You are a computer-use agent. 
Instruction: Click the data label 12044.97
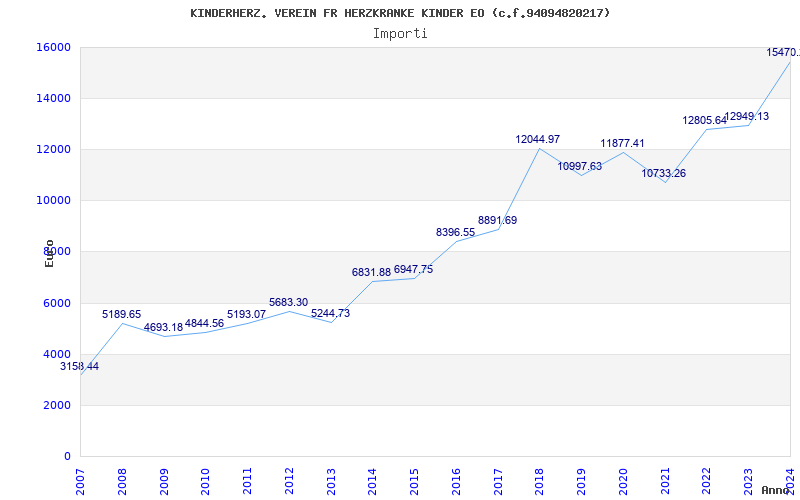coord(537,139)
